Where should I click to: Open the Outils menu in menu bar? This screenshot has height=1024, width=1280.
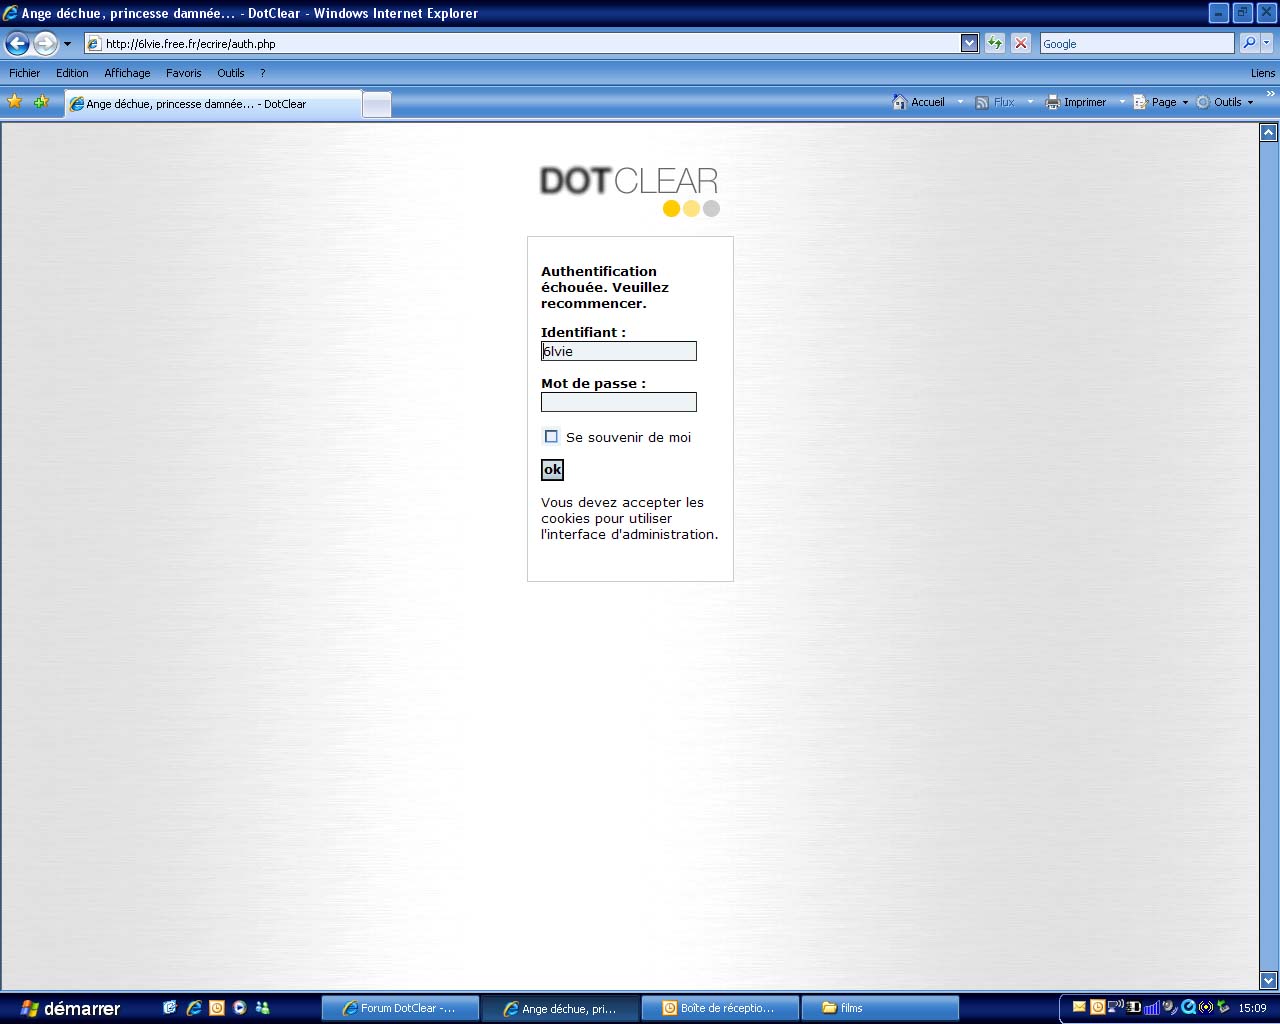pyautogui.click(x=231, y=73)
